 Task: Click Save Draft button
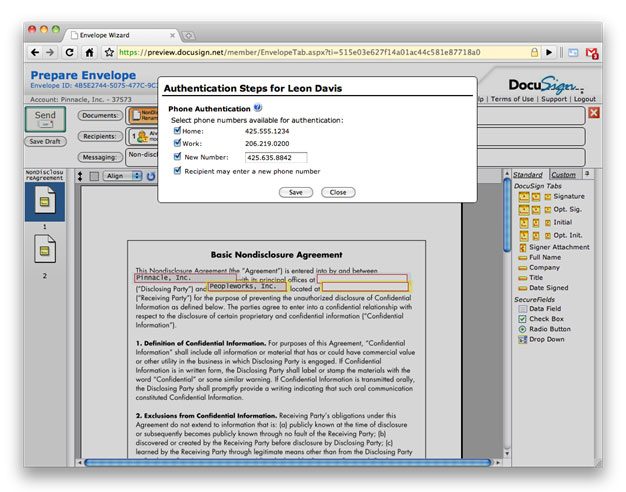pyautogui.click(x=45, y=141)
